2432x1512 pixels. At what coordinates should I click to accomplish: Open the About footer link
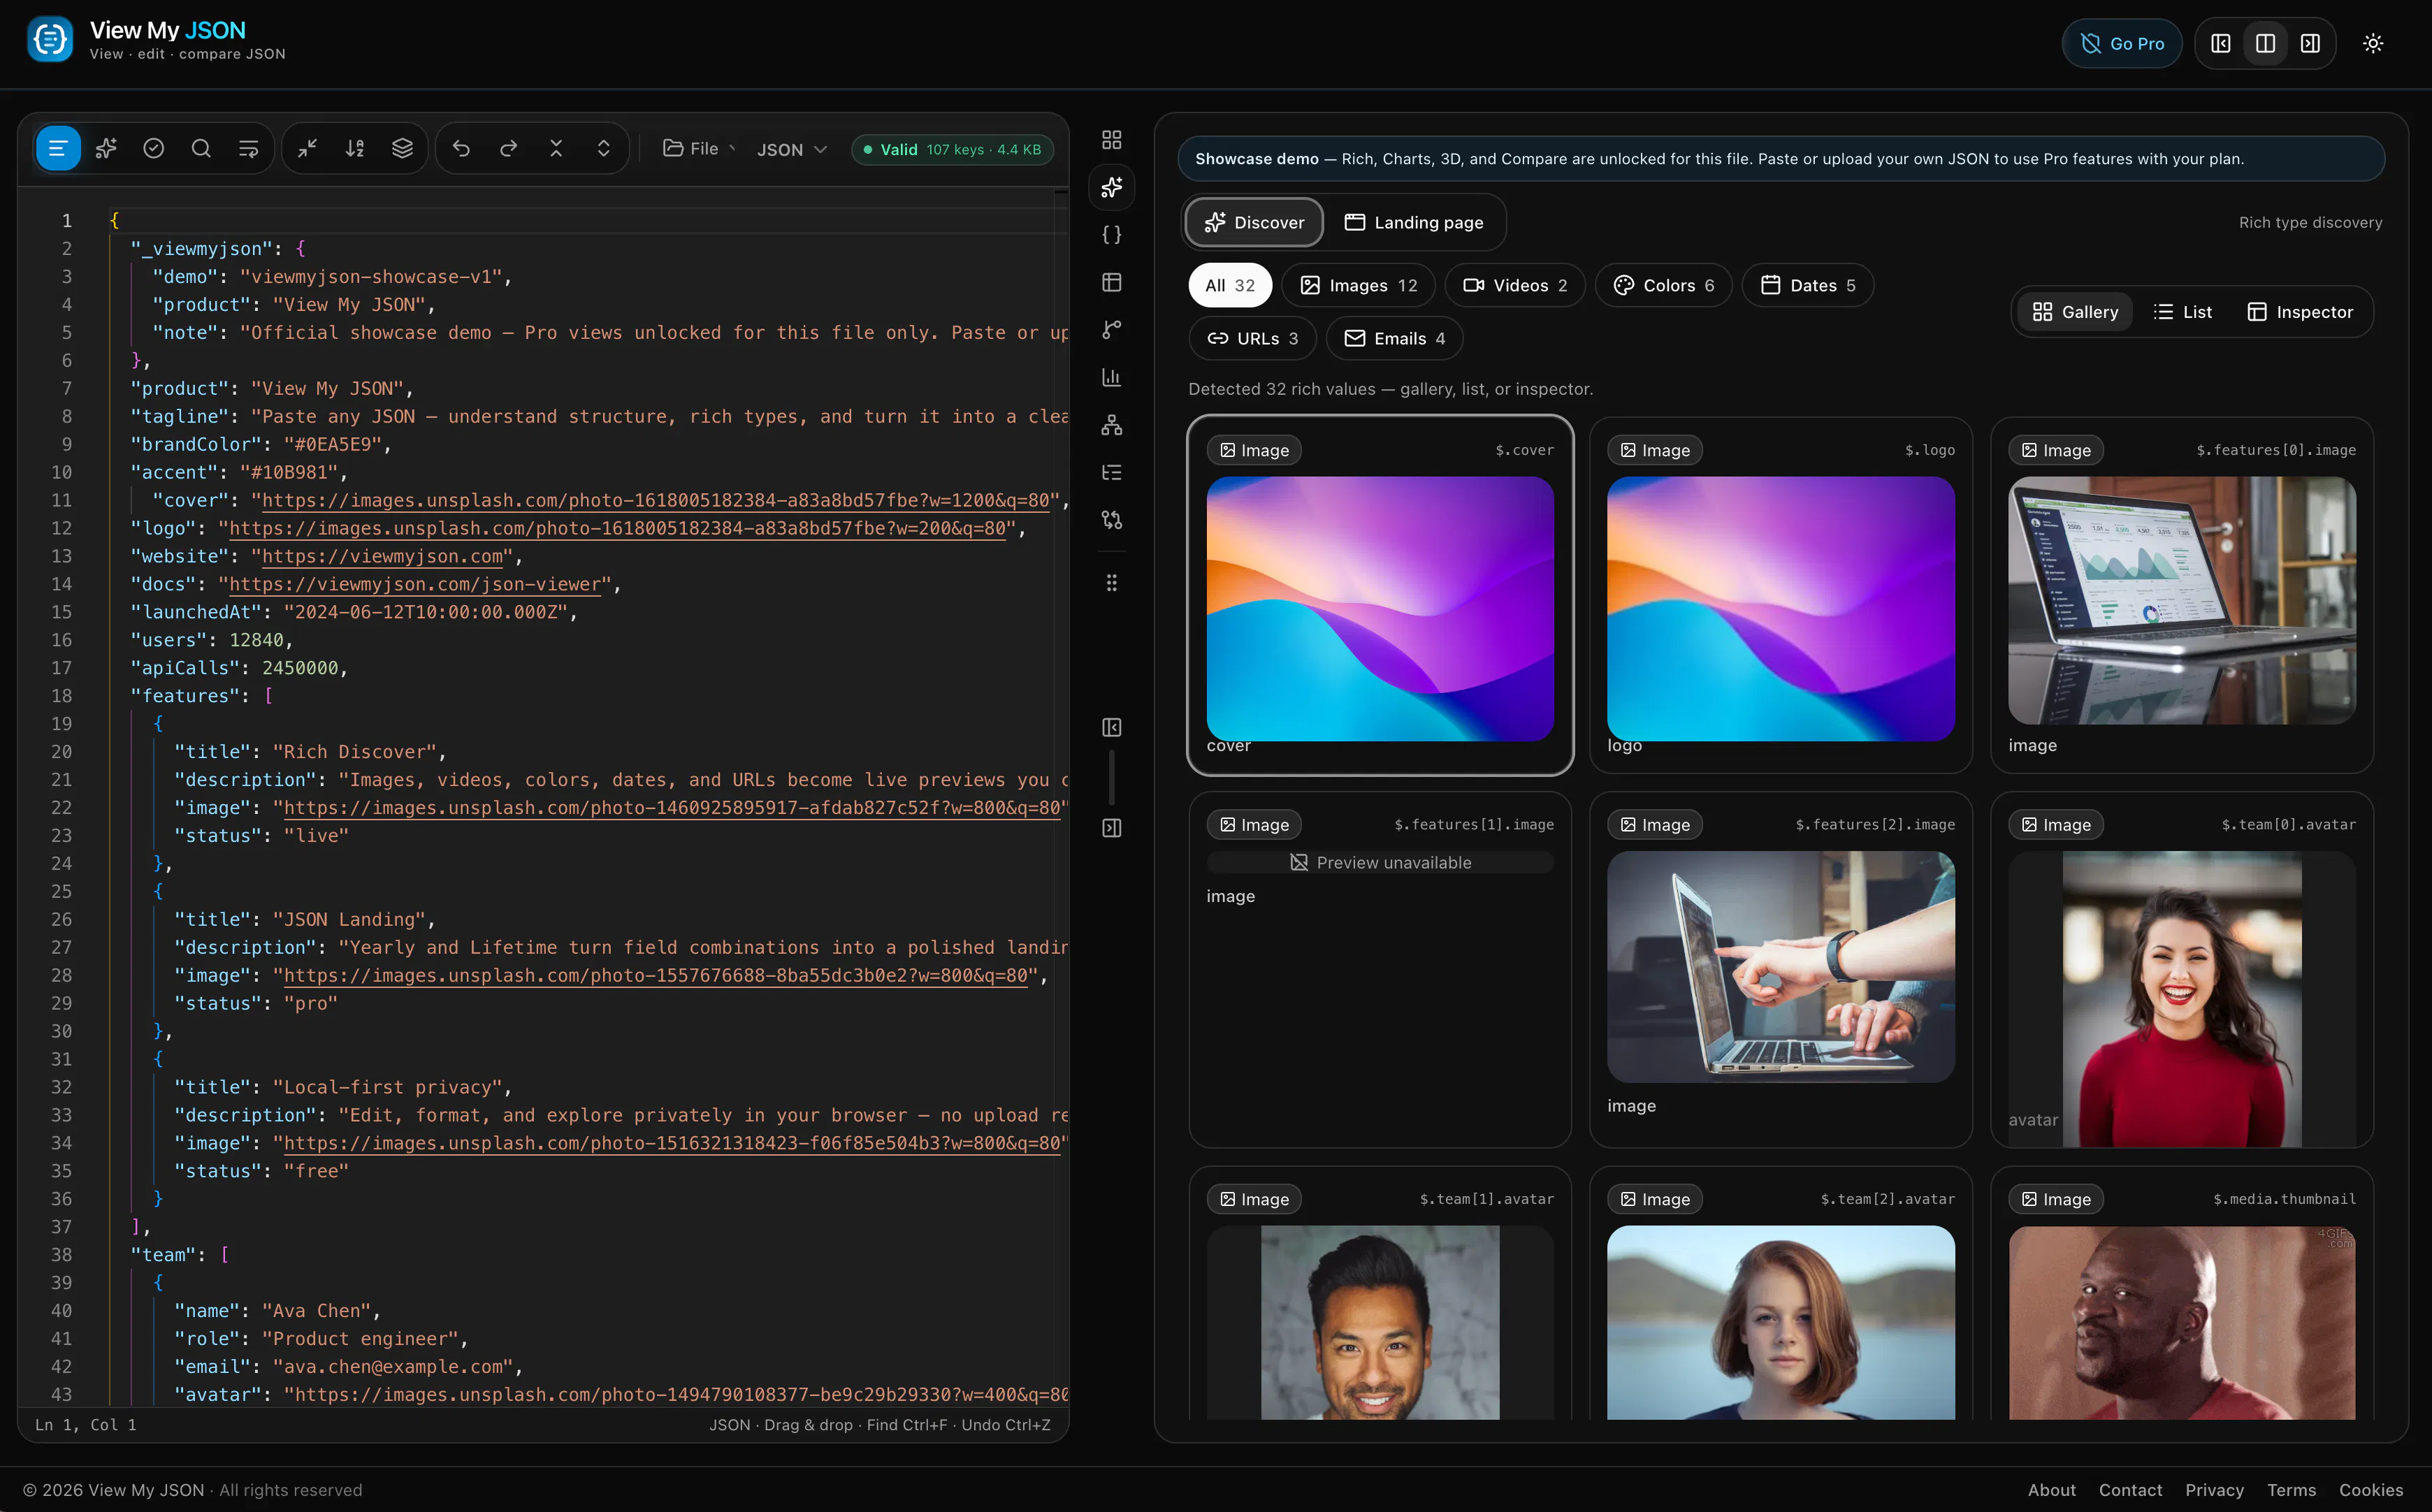pyautogui.click(x=2052, y=1490)
